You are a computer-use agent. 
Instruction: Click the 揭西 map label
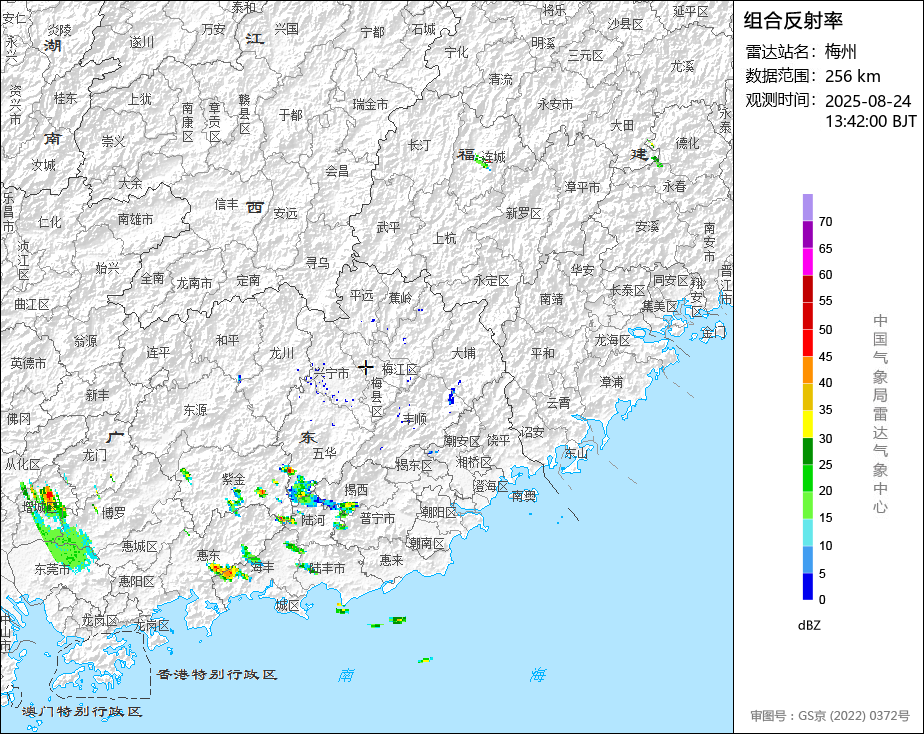(356, 490)
